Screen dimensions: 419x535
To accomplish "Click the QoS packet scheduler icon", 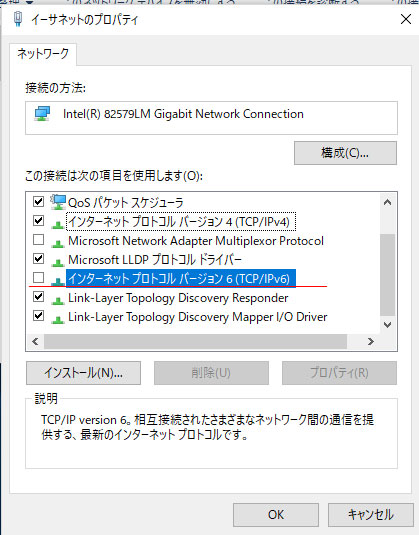I will coord(58,202).
